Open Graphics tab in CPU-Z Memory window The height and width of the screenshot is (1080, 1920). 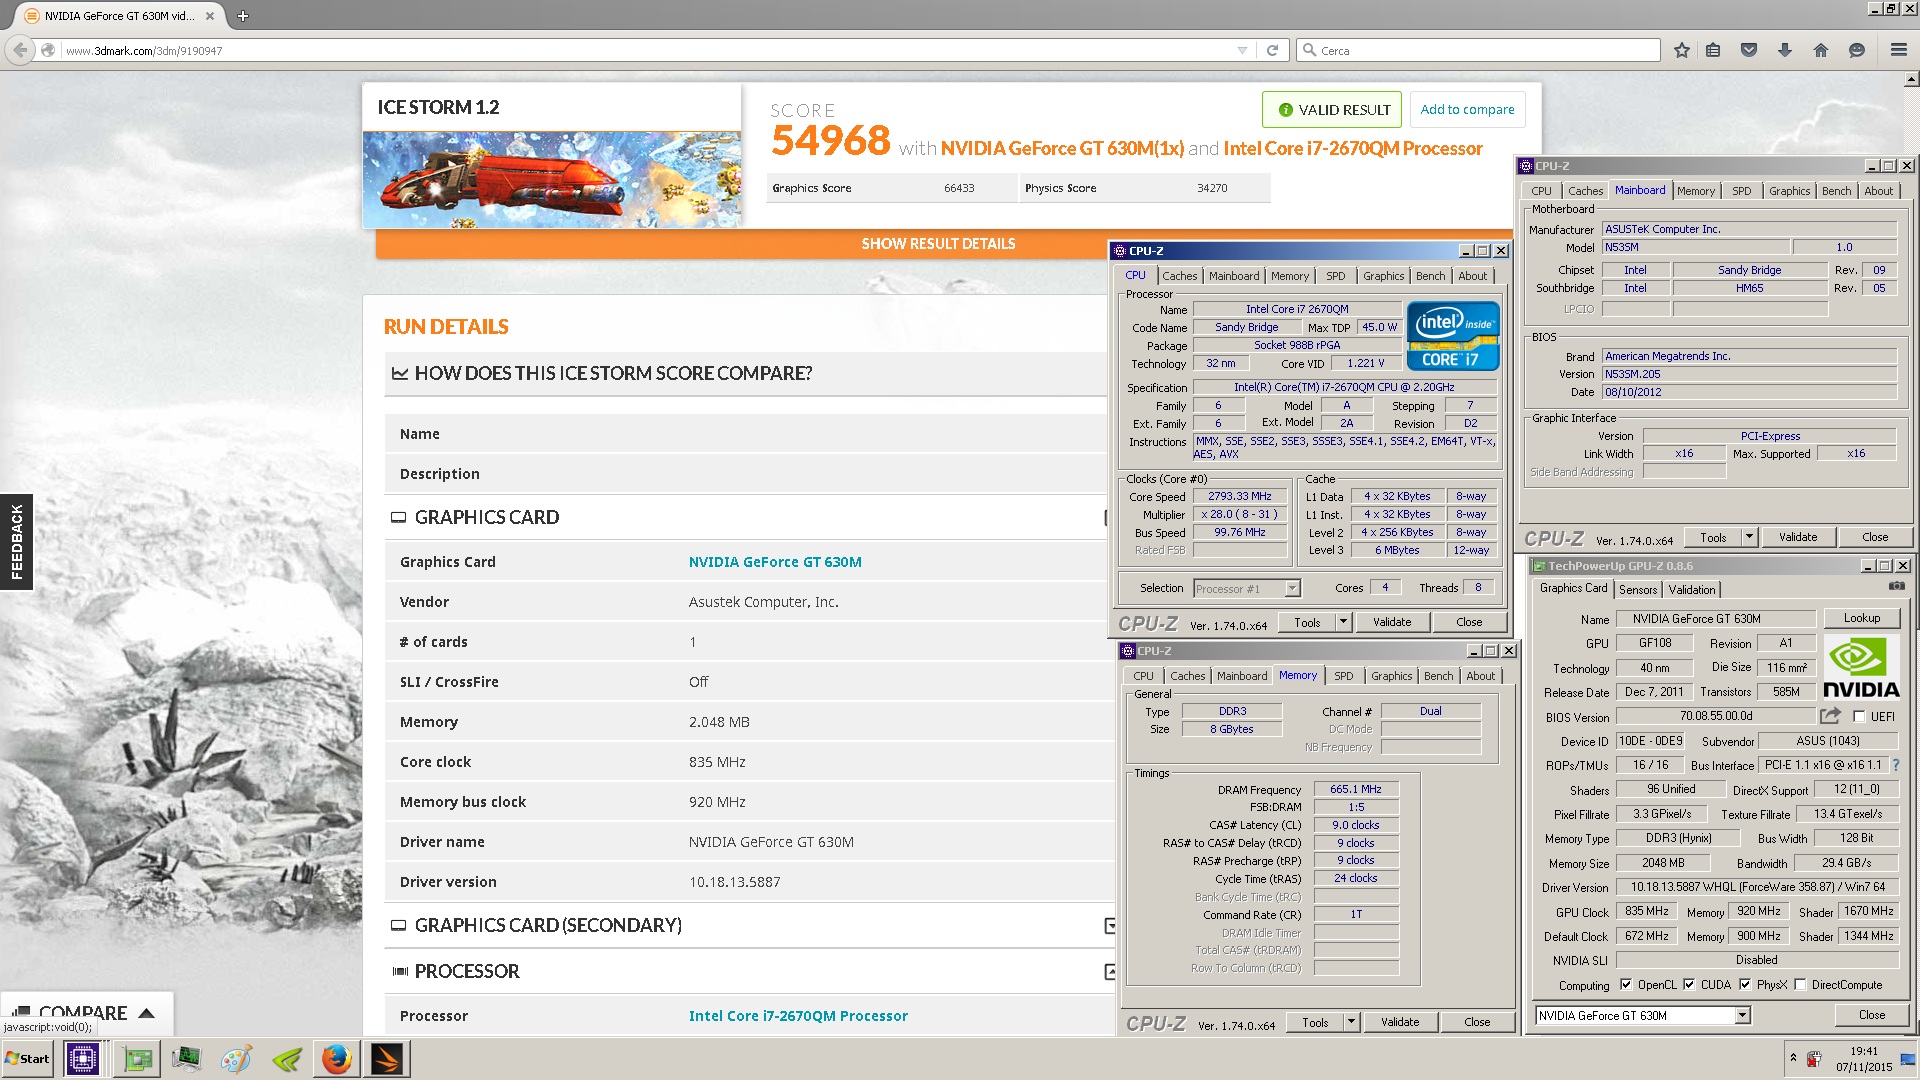tap(1391, 676)
